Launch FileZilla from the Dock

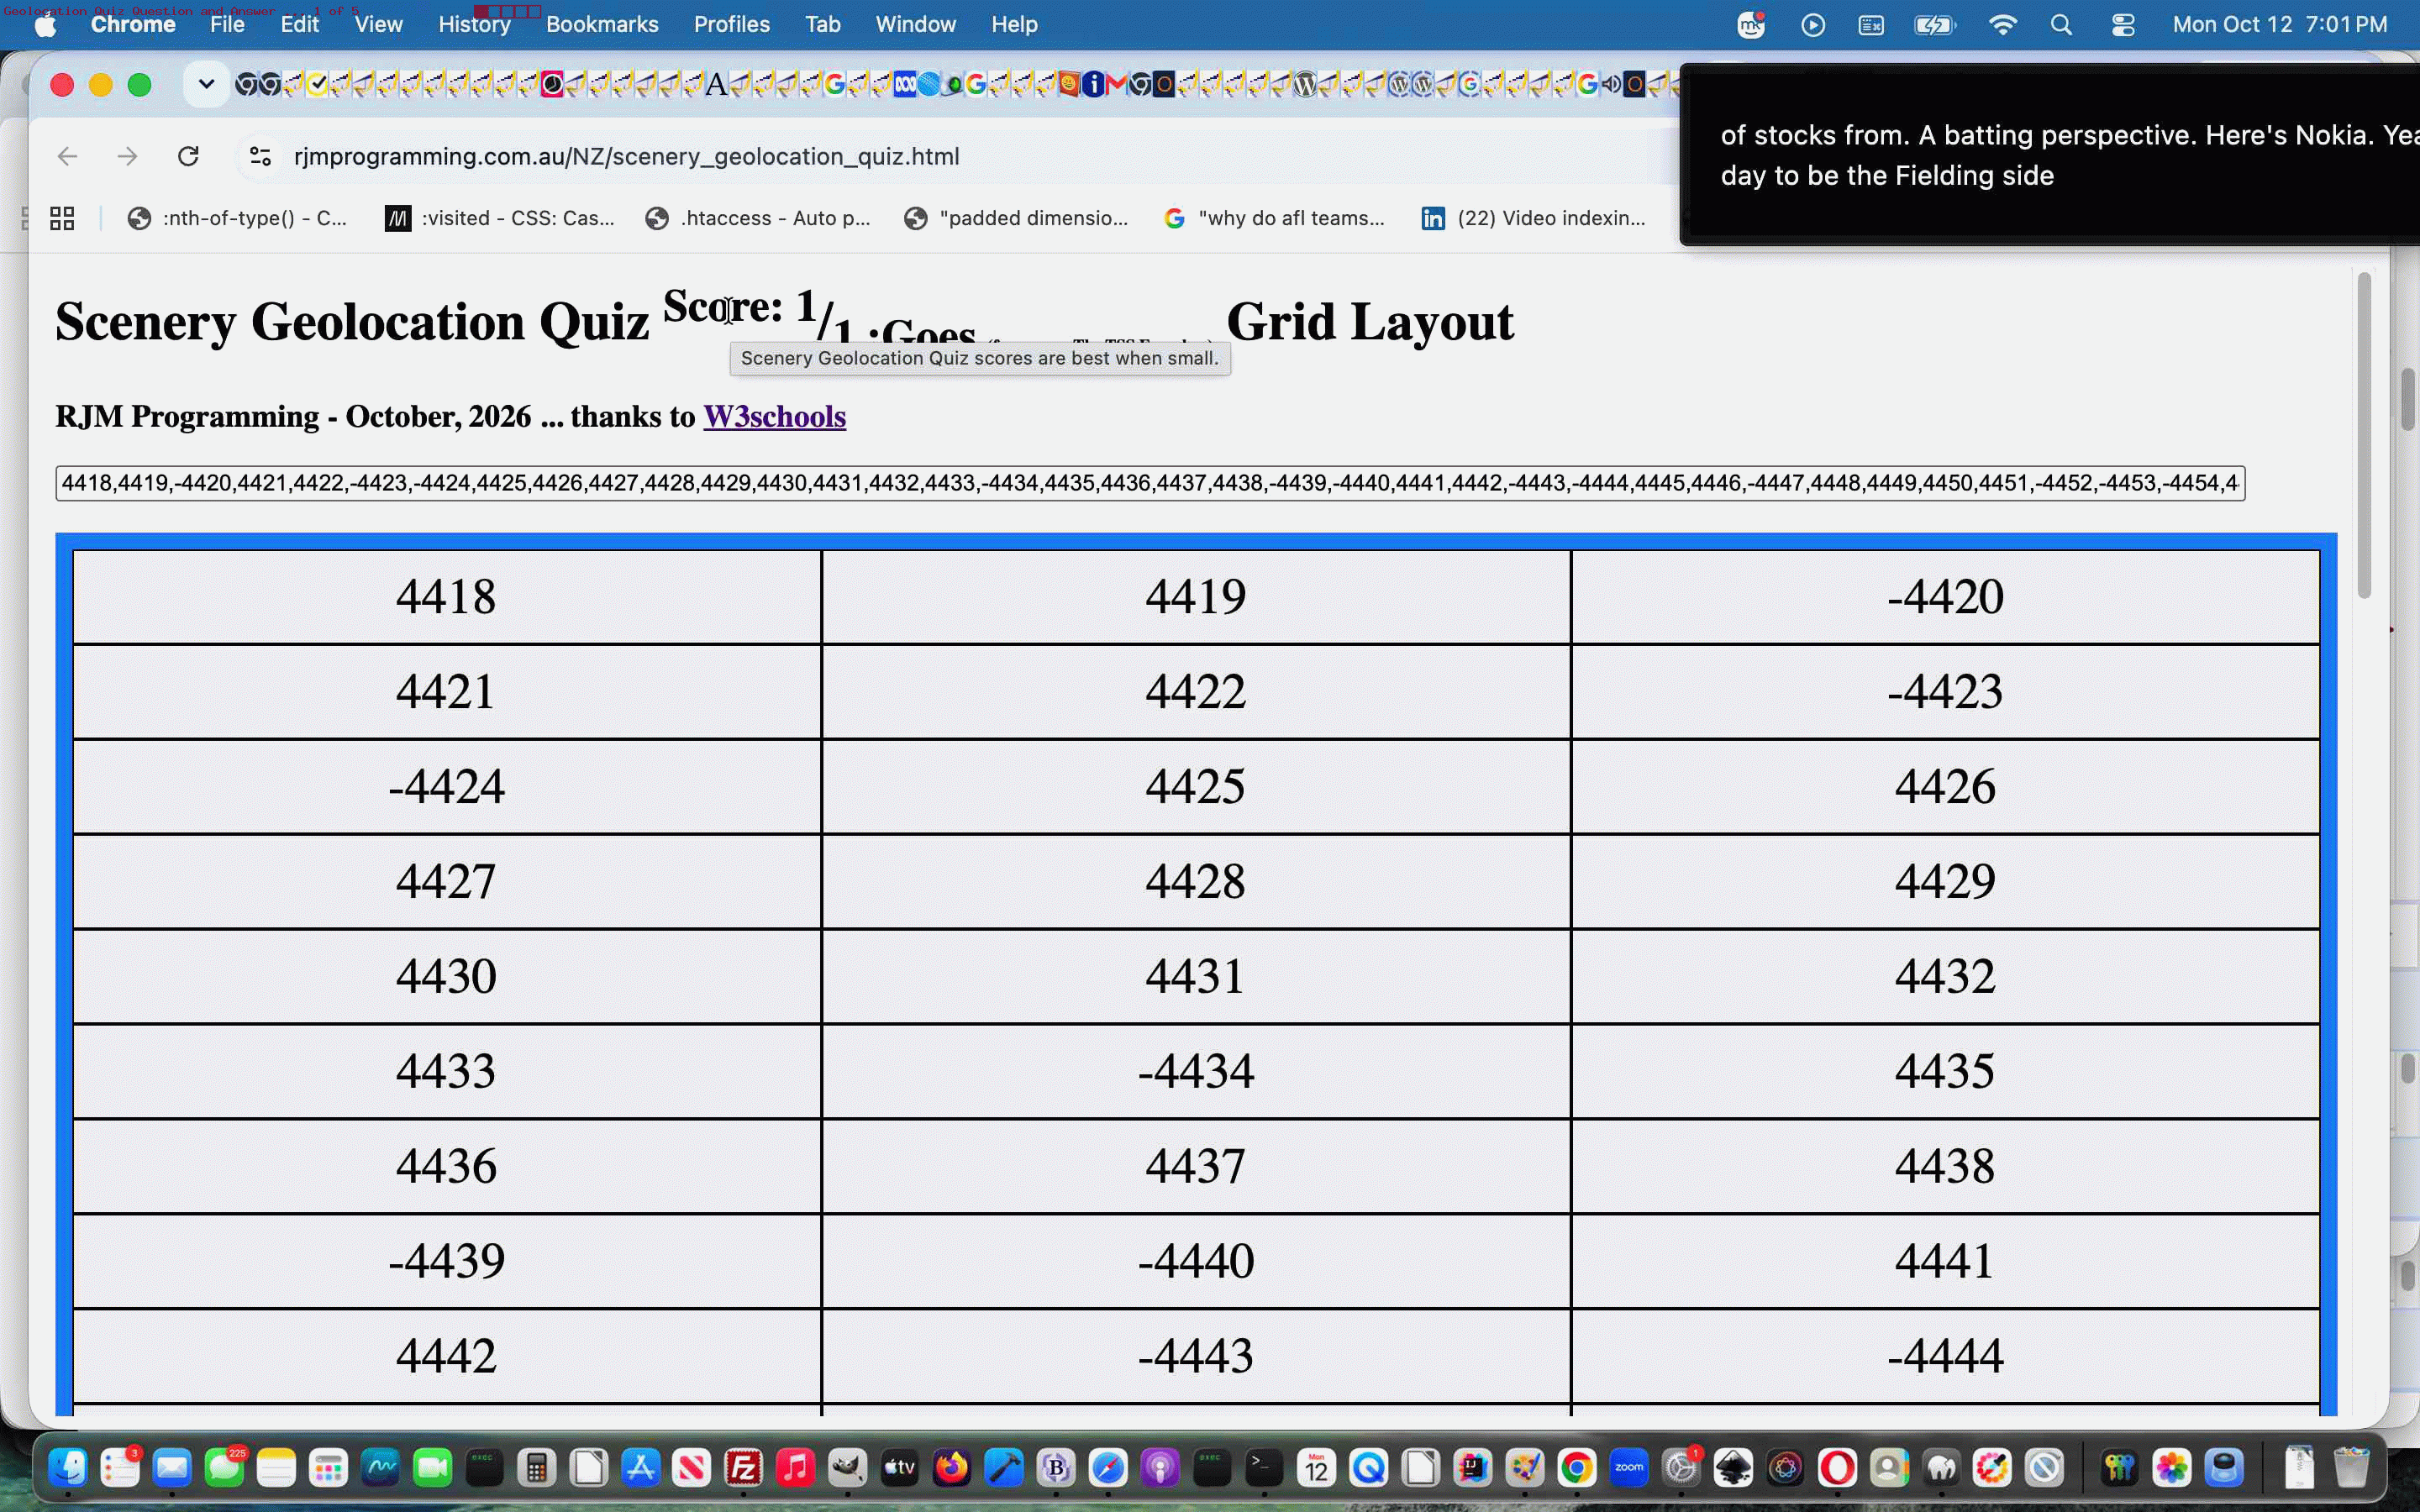[x=743, y=1468]
